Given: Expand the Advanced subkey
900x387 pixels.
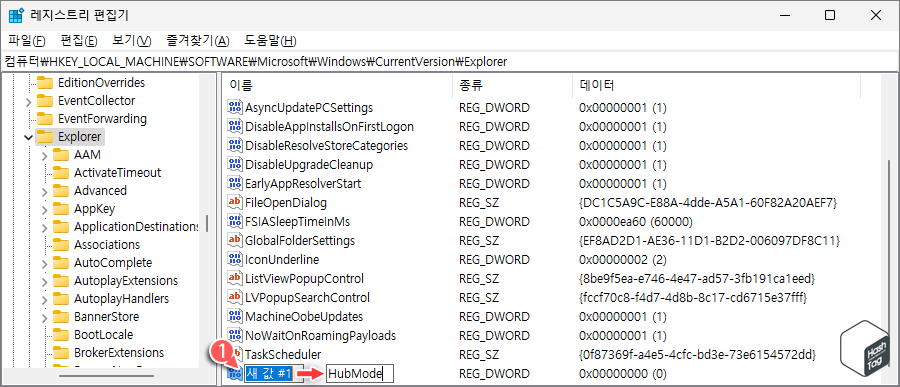Looking at the screenshot, I should 45,191.
